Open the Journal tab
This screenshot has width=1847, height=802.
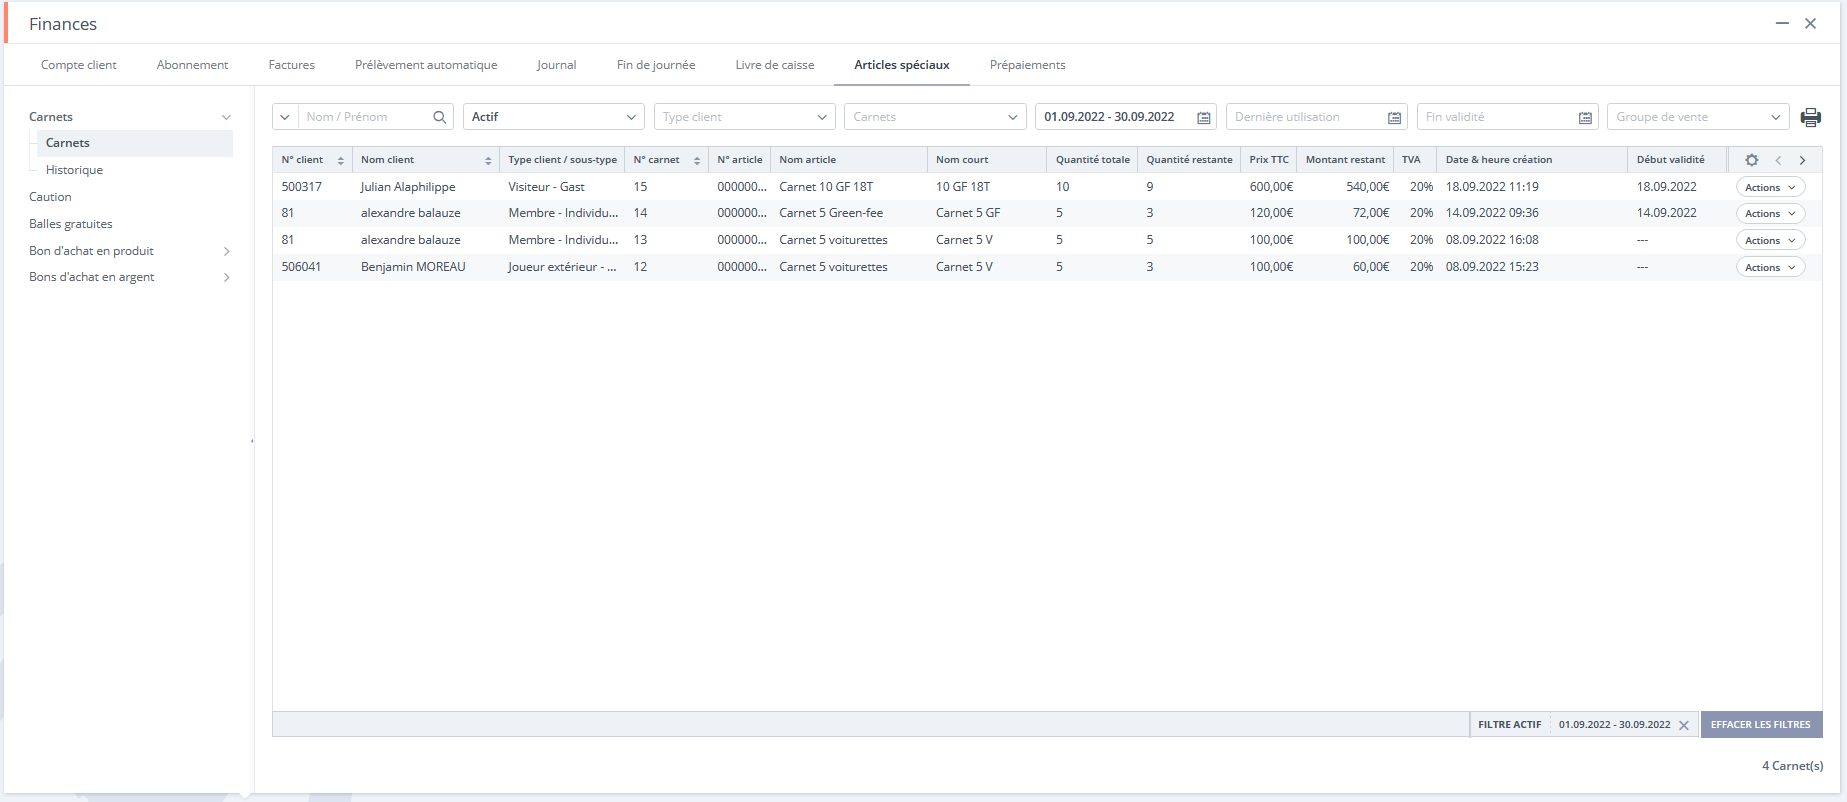pos(557,65)
